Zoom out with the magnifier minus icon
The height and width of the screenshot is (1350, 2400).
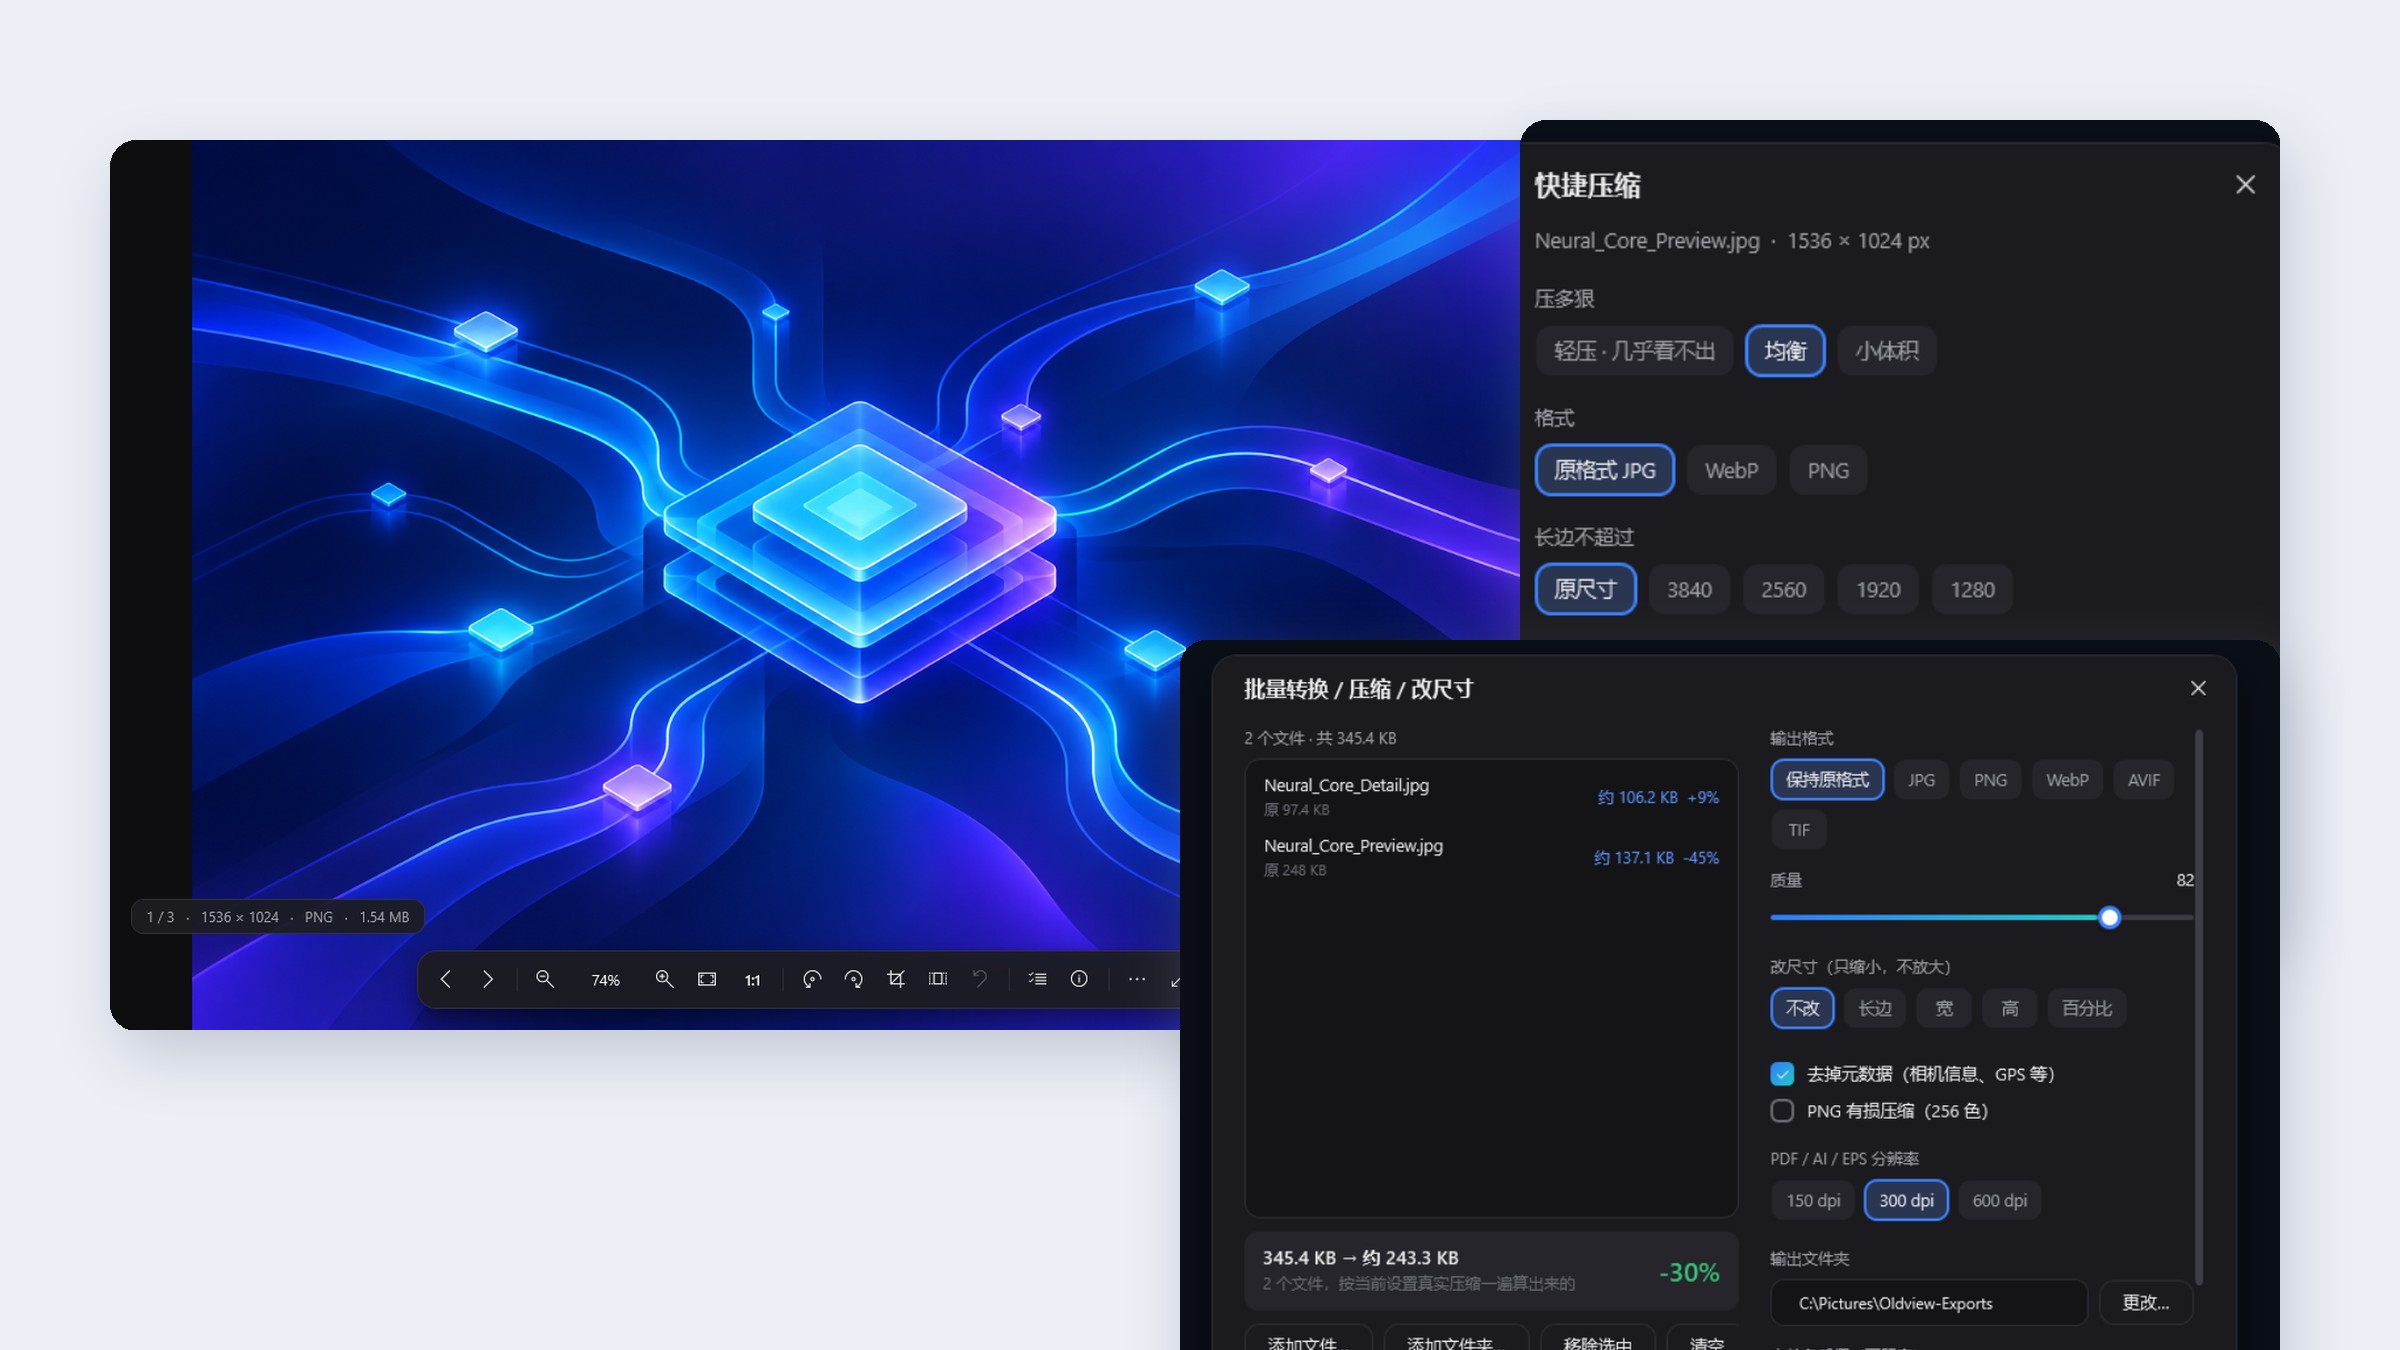545,979
